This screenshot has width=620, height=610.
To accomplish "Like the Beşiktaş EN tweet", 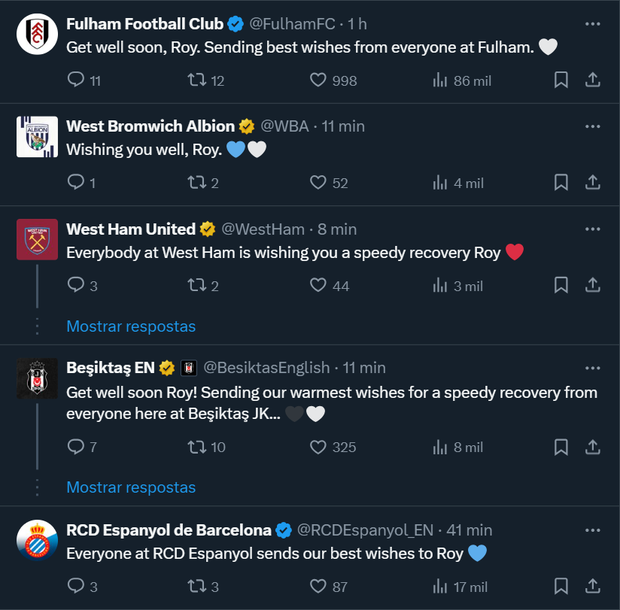I will [x=319, y=447].
